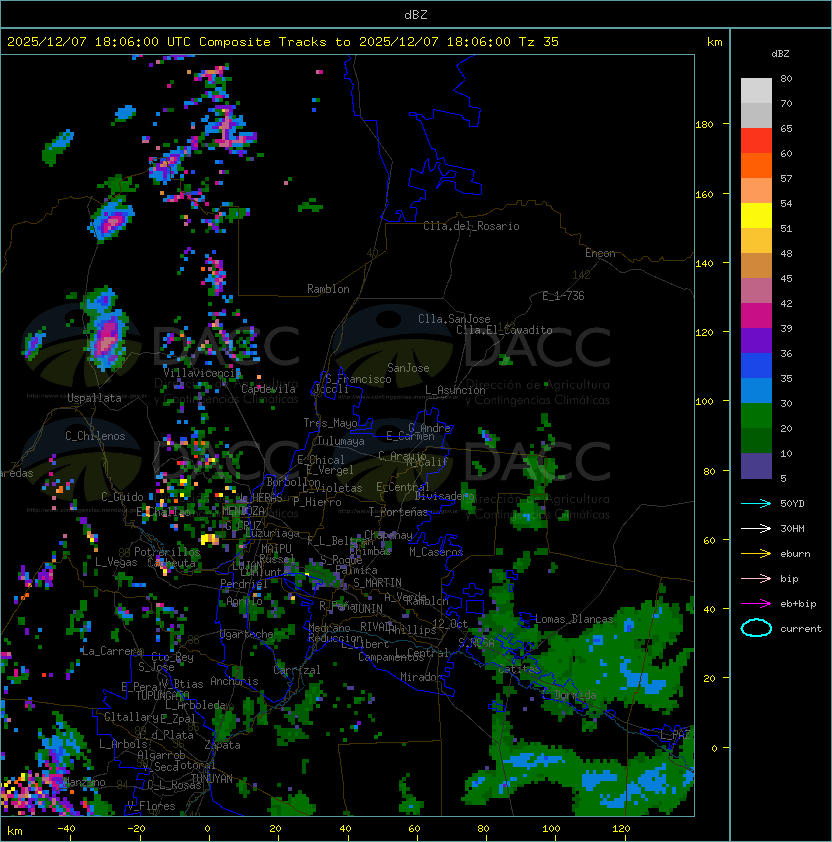Click the 'MENDOZA' city label

point(243,511)
